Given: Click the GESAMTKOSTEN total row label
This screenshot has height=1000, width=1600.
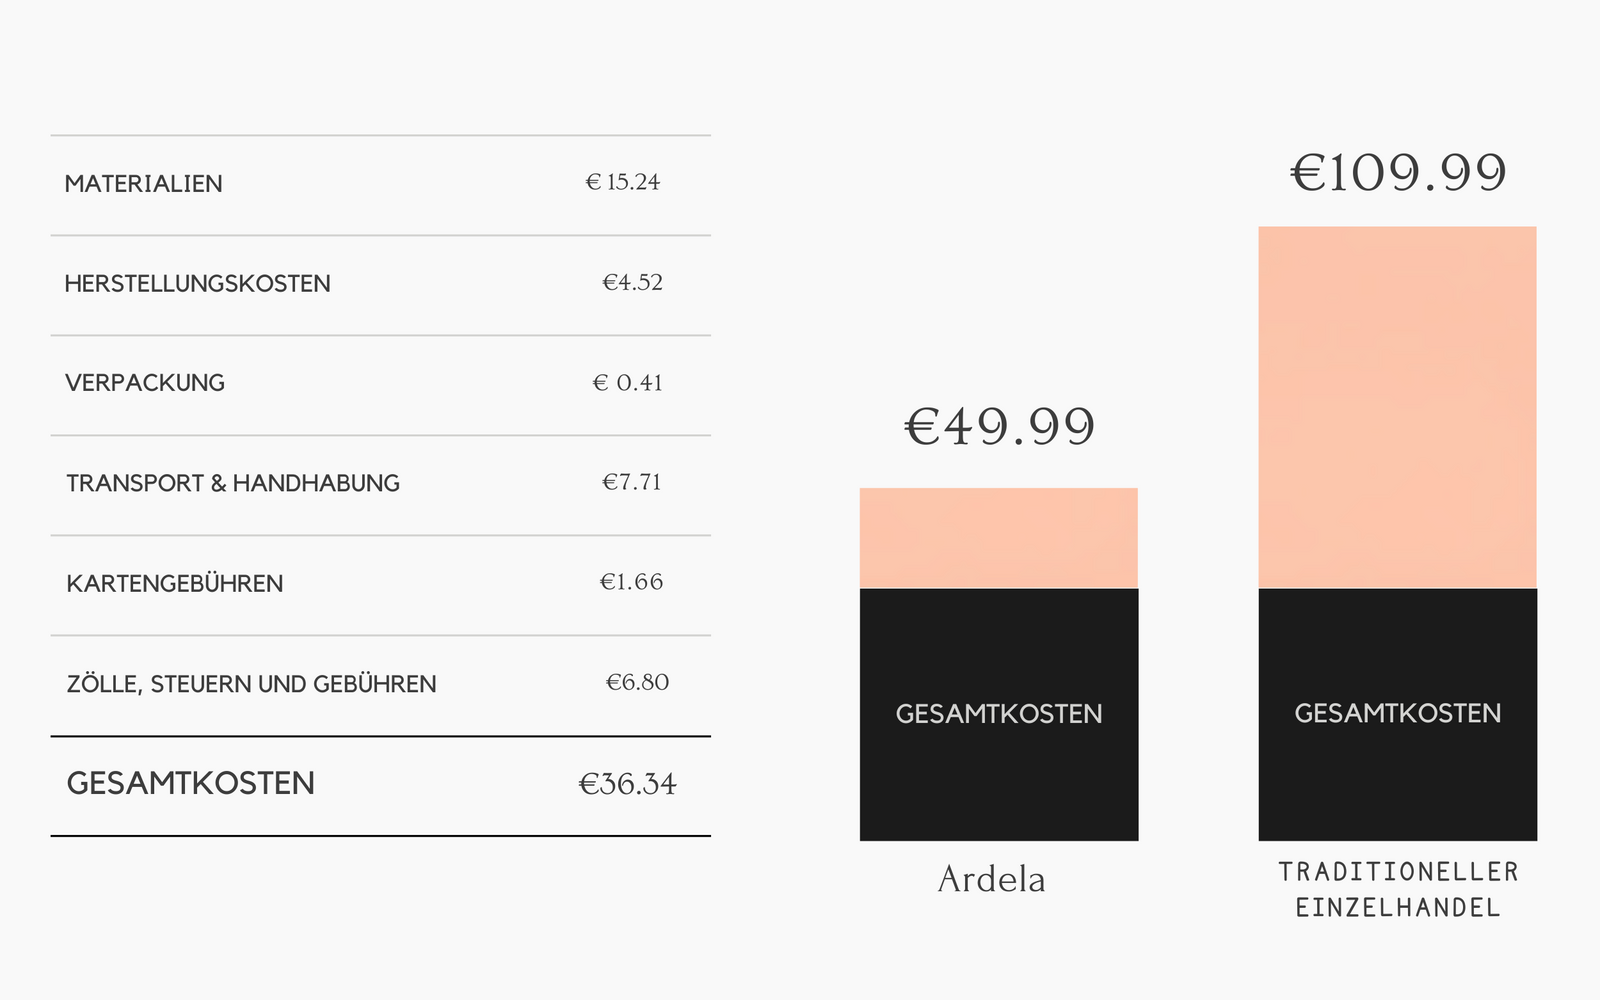Looking at the screenshot, I should 191,783.
